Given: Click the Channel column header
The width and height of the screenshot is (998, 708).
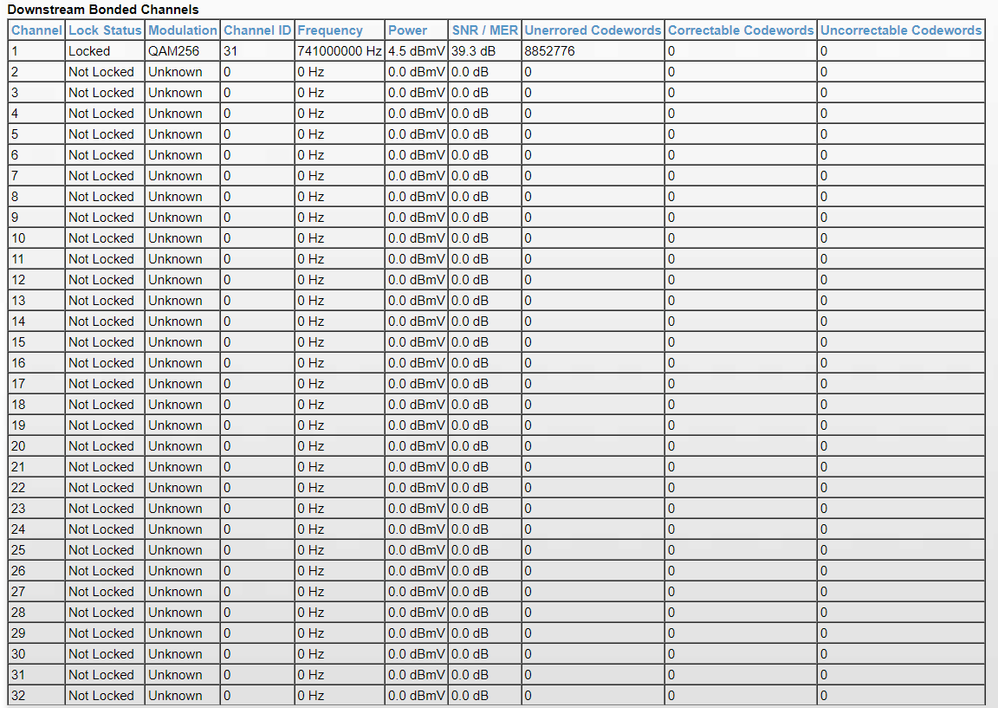Looking at the screenshot, I should pos(37,30).
